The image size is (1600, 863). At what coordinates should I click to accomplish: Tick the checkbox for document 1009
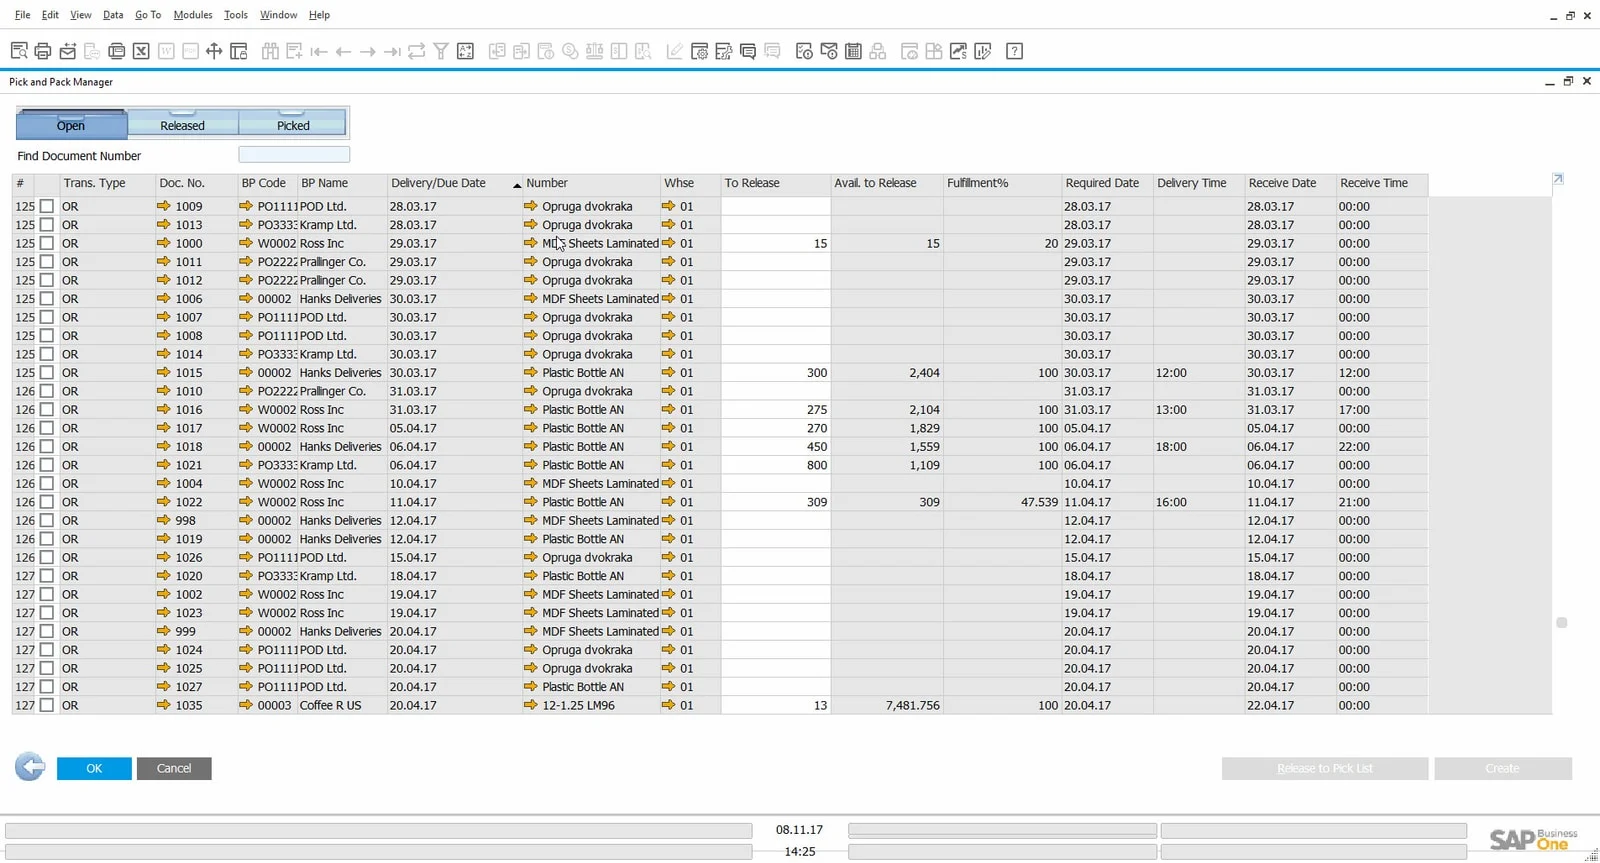pyautogui.click(x=47, y=206)
